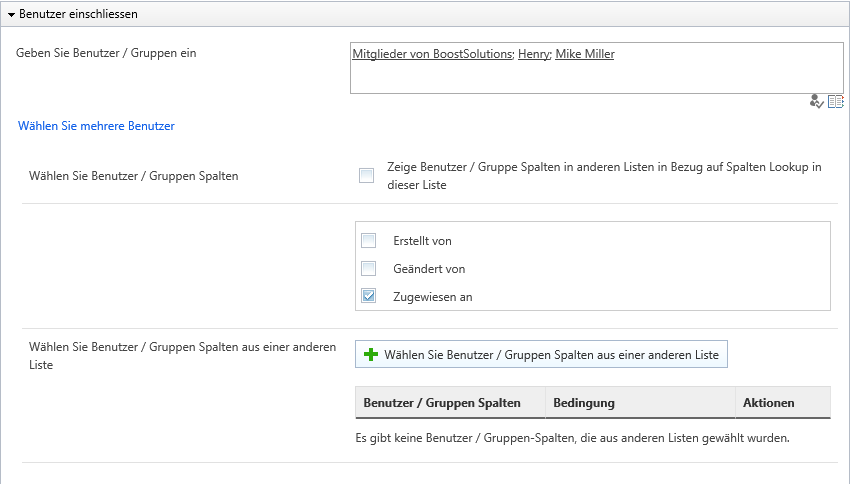
Task: Click empty area of people picker field
Action: [x=596, y=78]
